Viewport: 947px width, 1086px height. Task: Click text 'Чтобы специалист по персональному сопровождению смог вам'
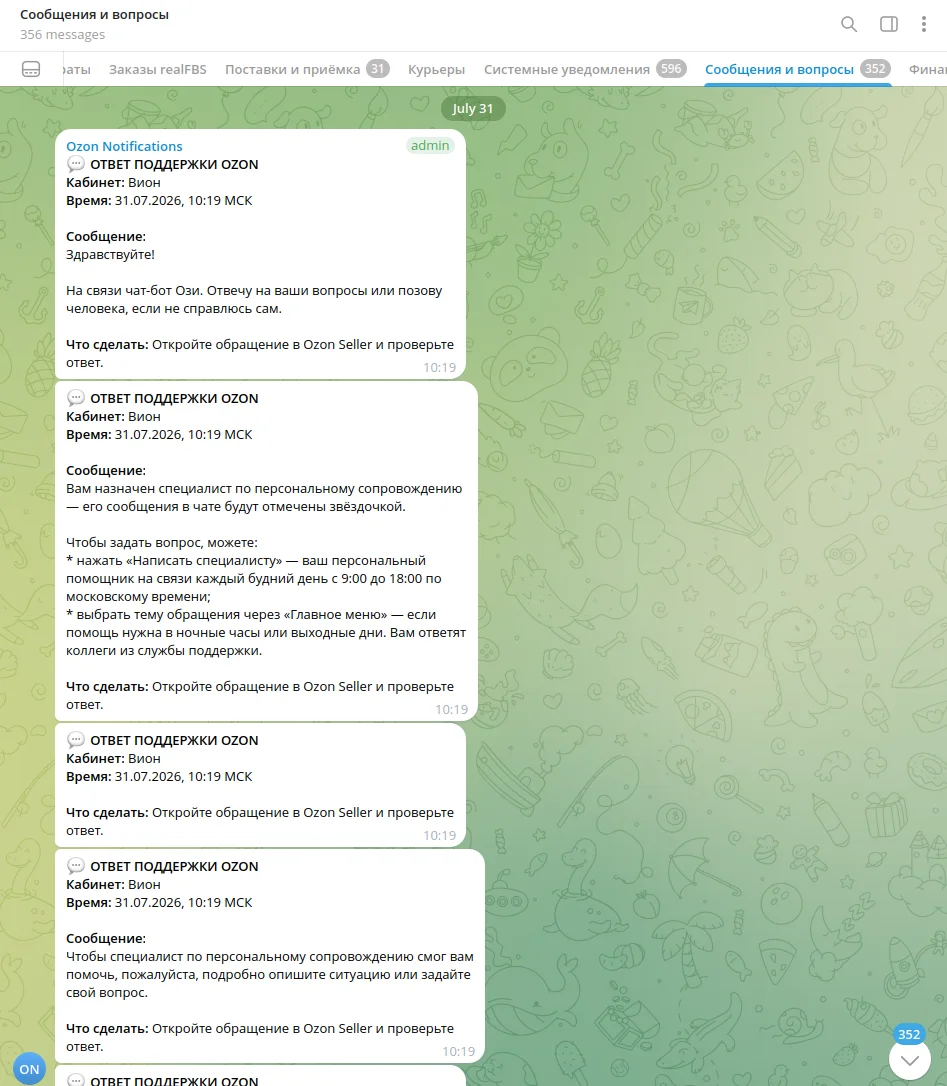pyautogui.click(x=269, y=956)
